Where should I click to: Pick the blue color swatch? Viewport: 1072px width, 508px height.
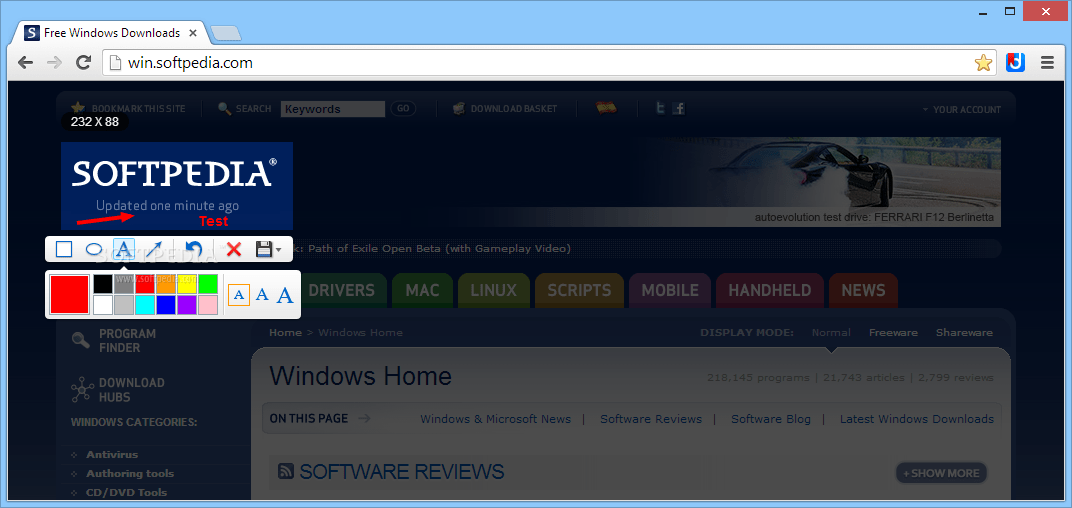165,305
